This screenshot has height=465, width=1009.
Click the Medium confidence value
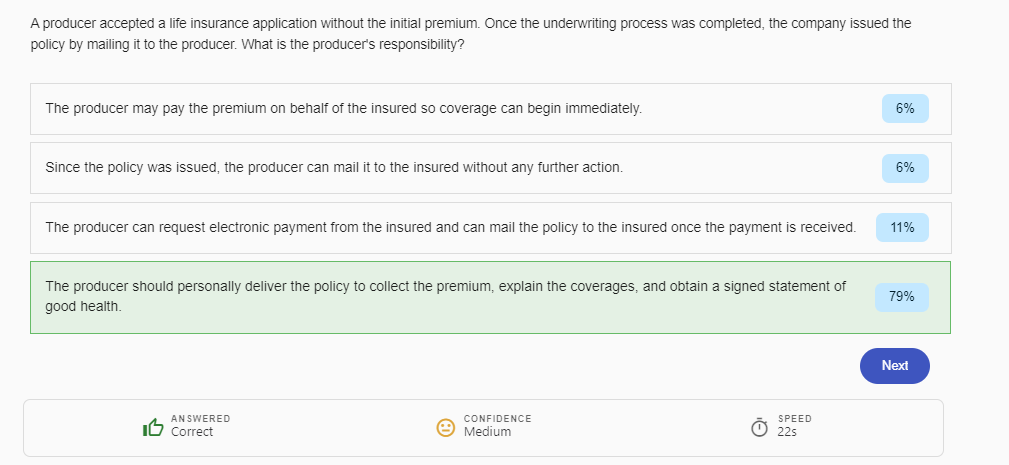pyautogui.click(x=487, y=432)
